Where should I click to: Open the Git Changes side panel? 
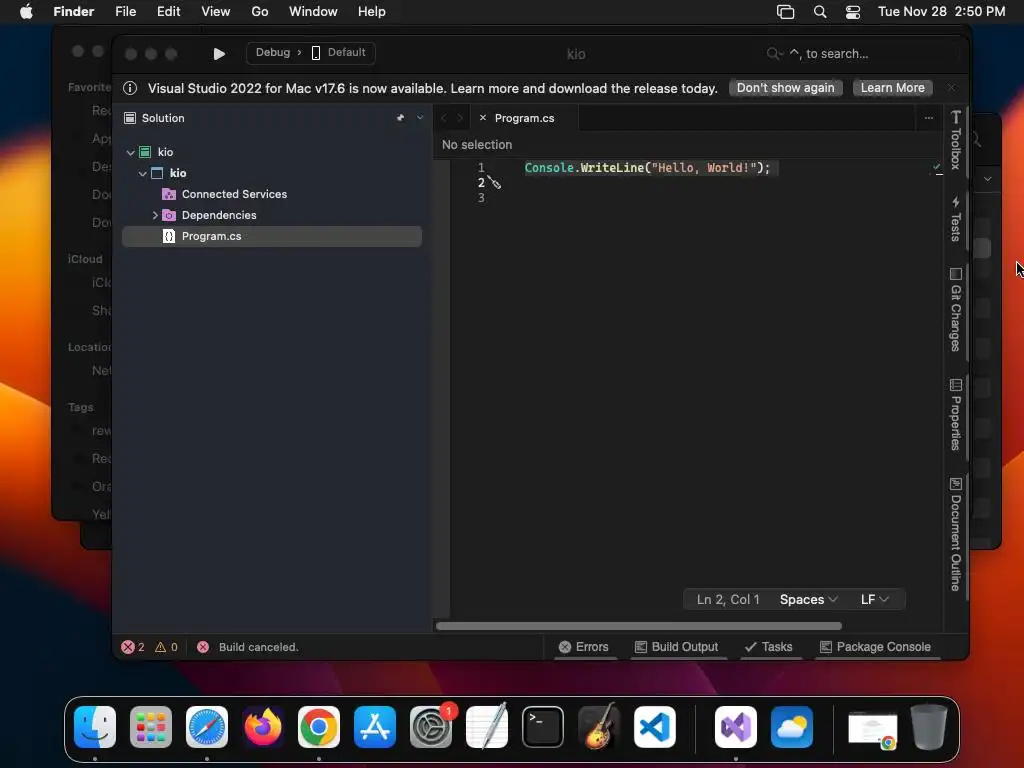[x=955, y=310]
